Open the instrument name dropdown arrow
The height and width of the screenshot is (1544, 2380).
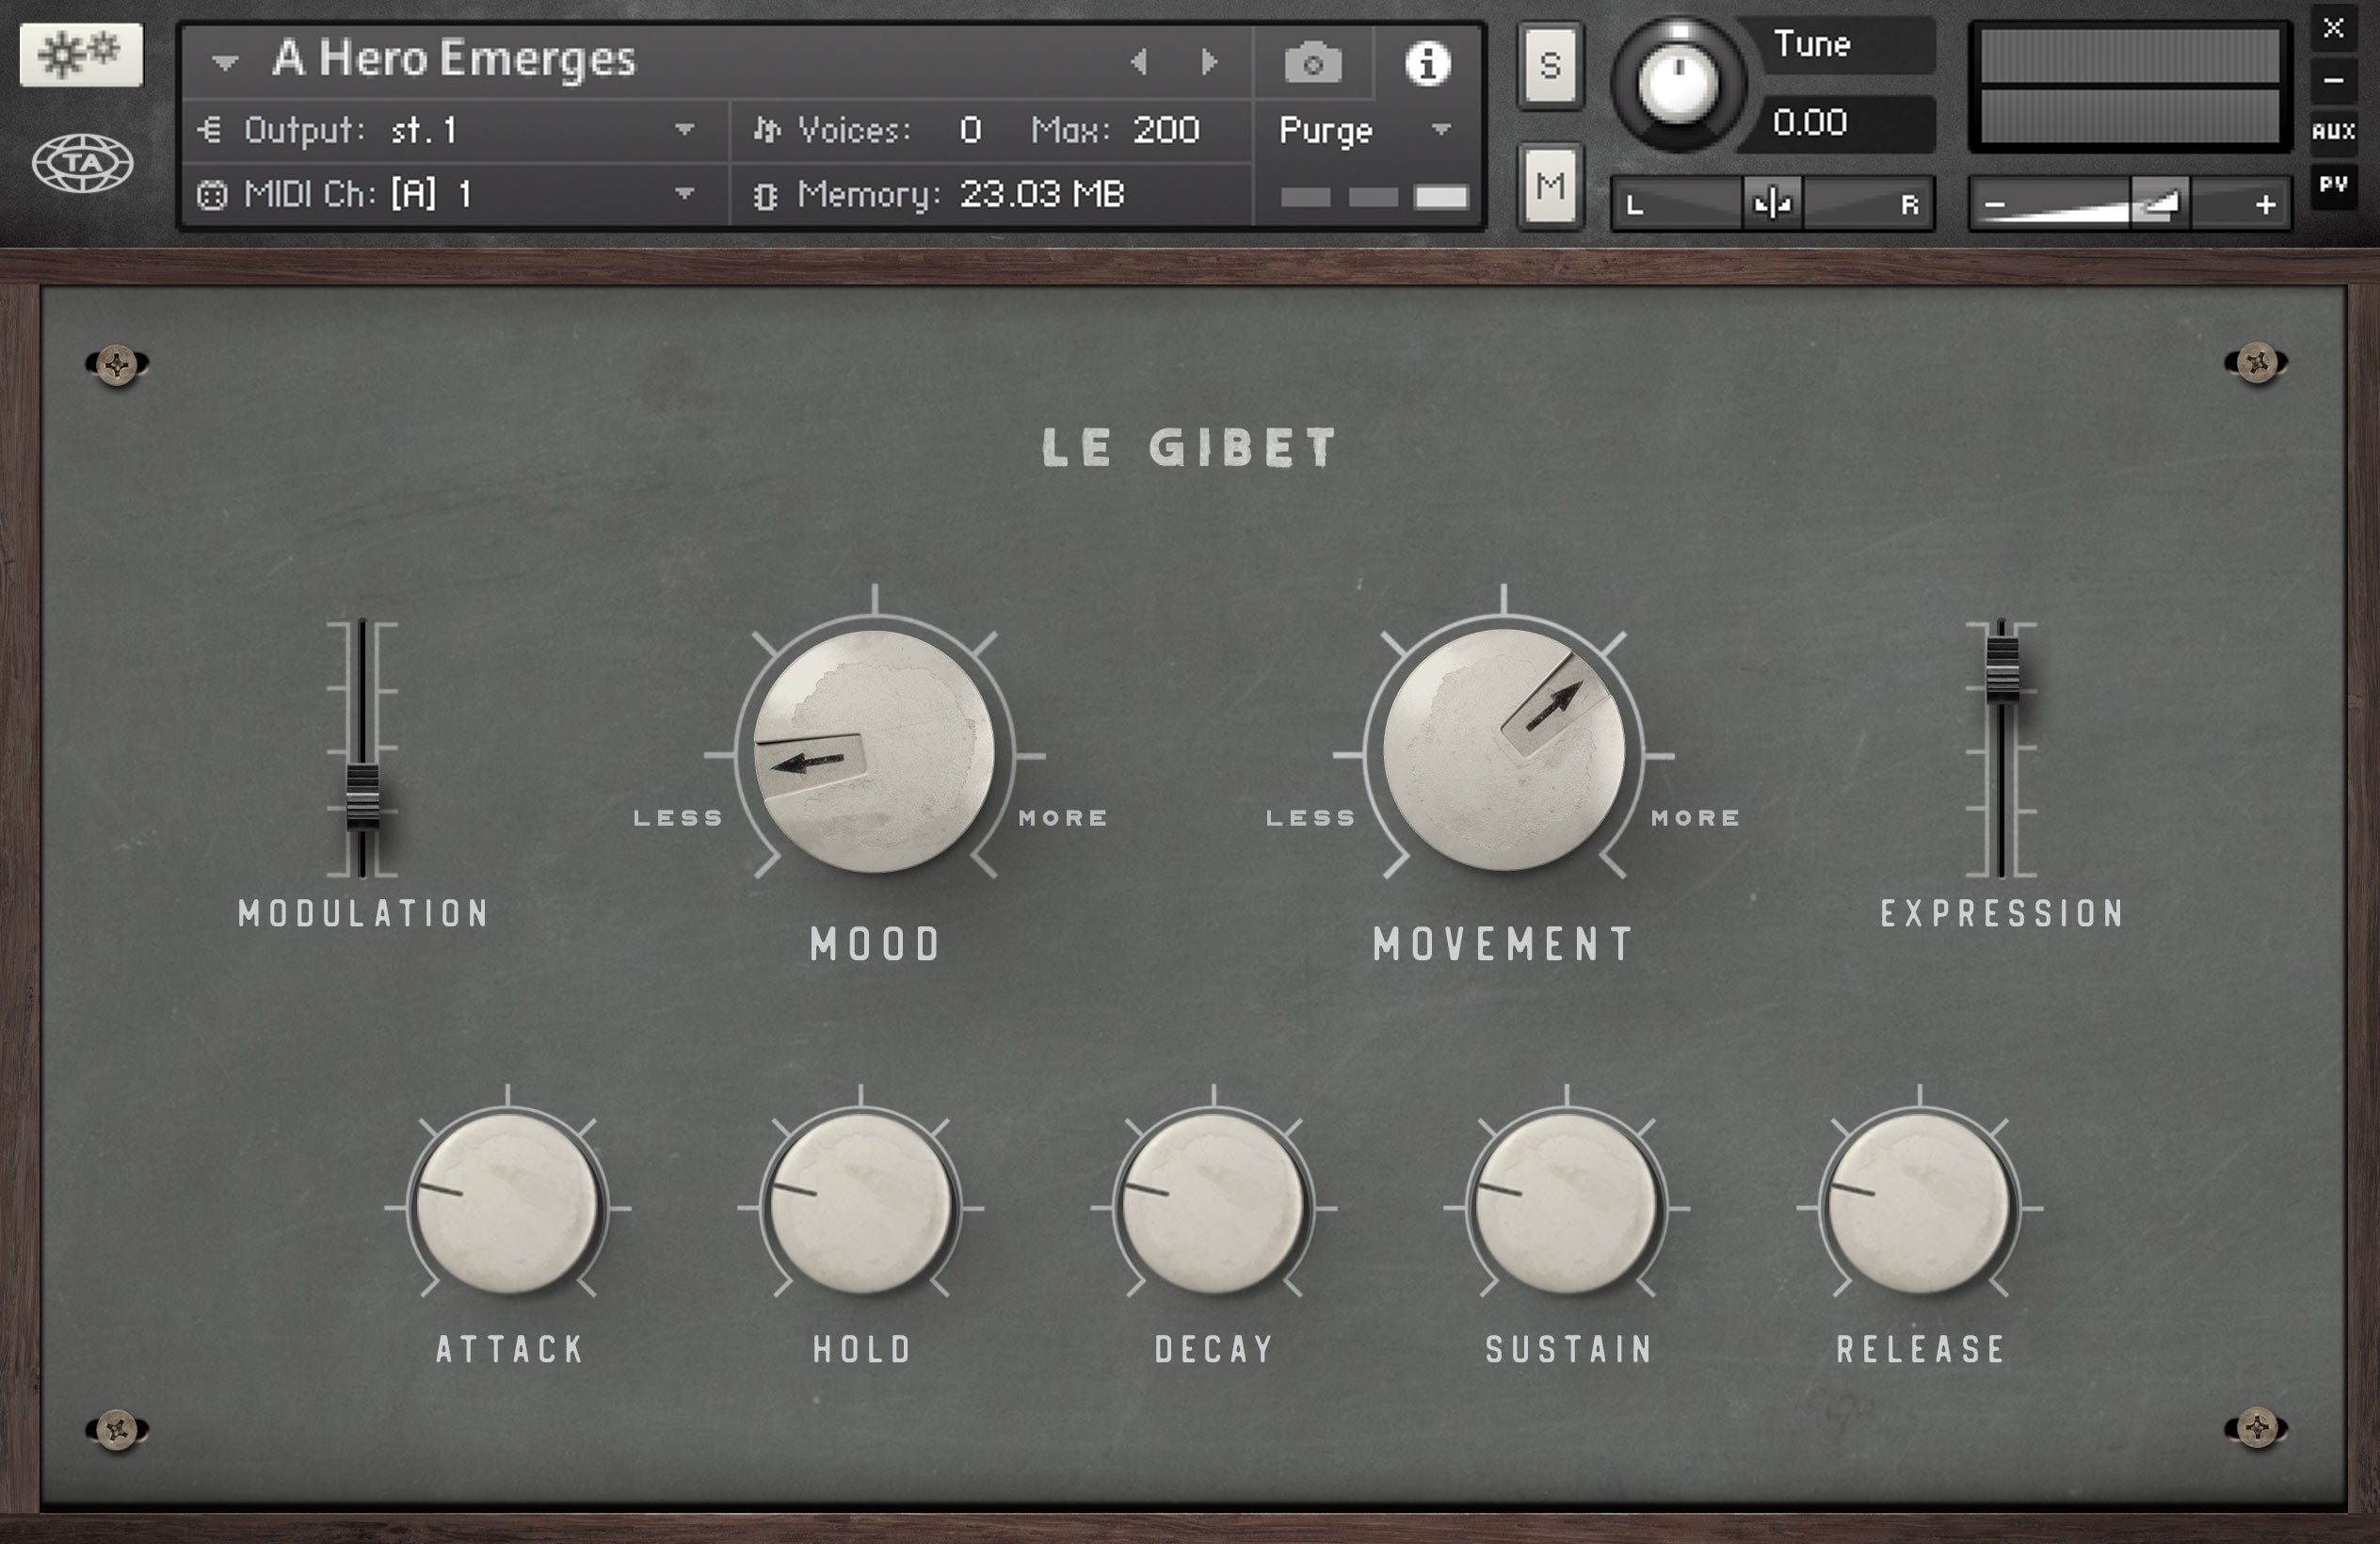tap(225, 63)
